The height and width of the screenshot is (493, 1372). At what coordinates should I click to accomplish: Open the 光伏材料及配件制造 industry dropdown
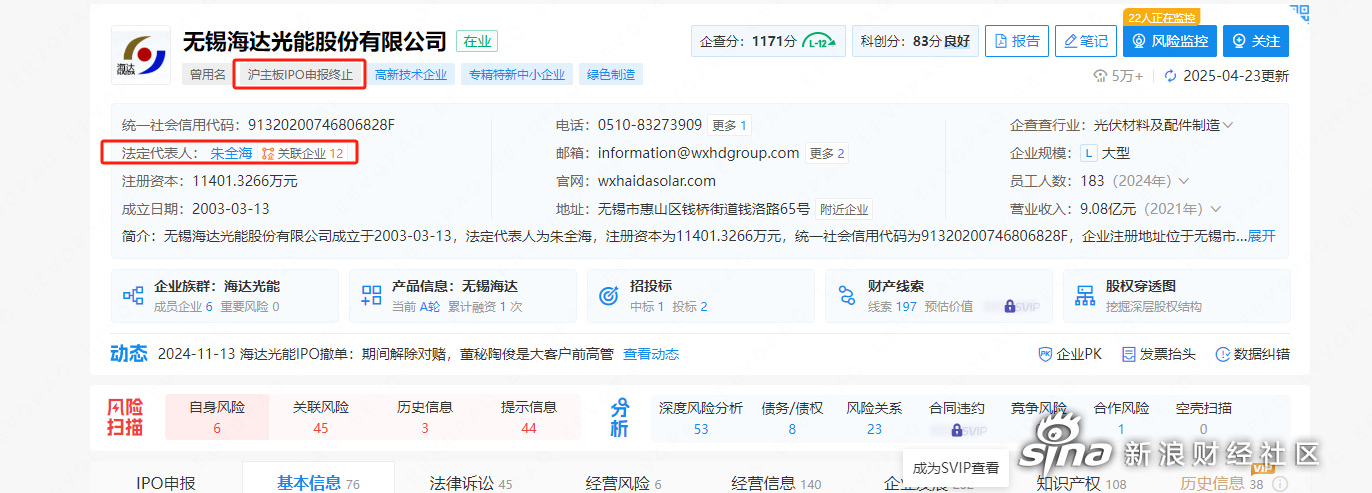pyautogui.click(x=1164, y=125)
